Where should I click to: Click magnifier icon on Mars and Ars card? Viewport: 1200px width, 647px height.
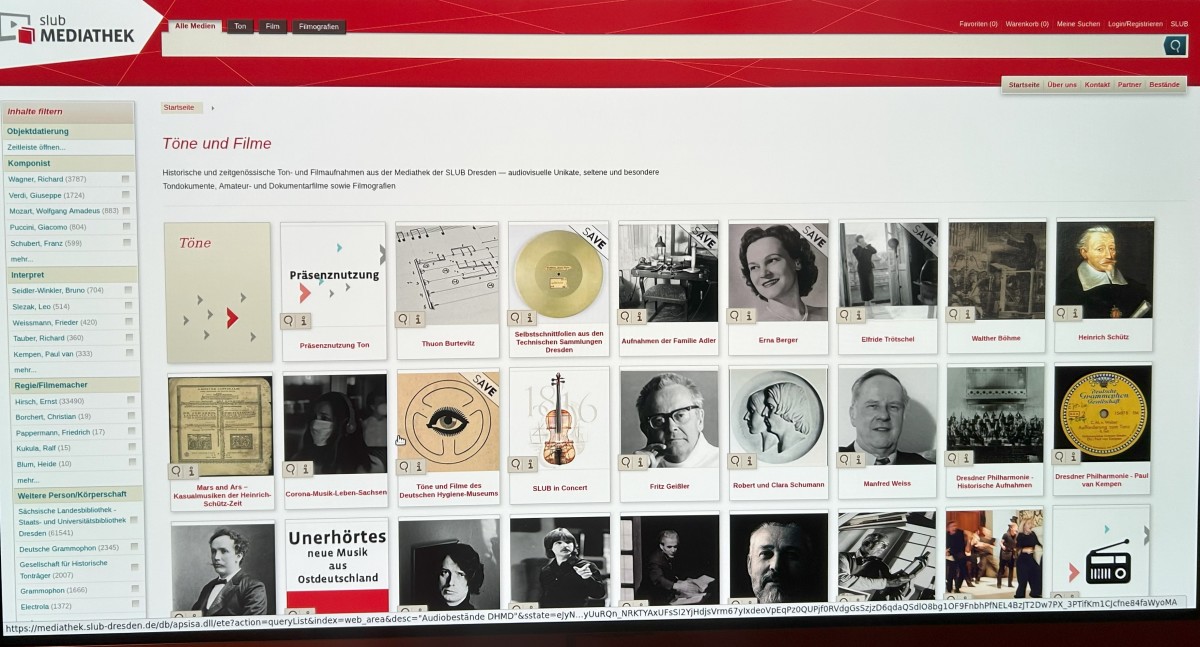(176, 471)
